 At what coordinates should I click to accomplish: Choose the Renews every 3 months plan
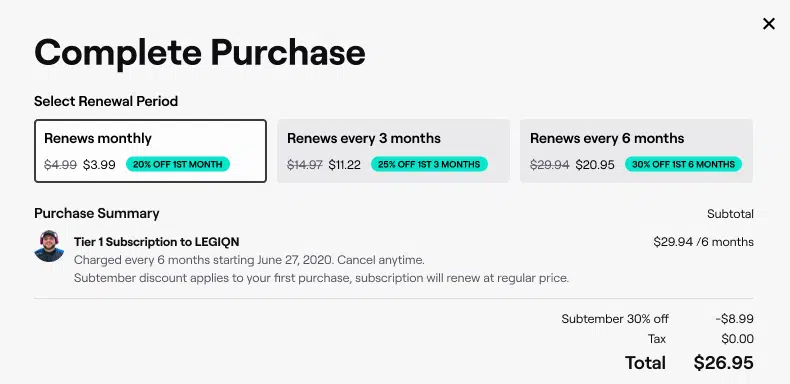coord(393,151)
